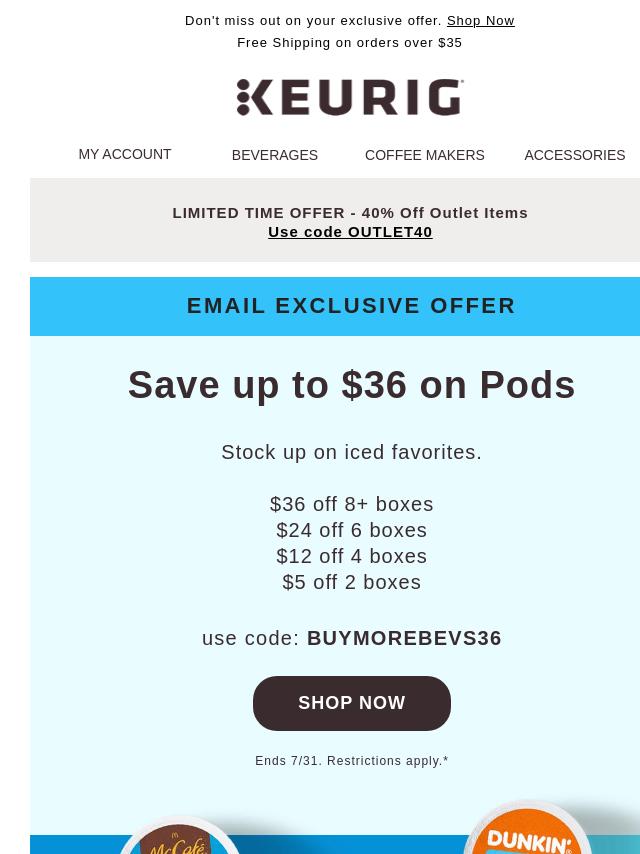
Task: Click the LIMITED TIME OFFER outlet text
Action: [350, 213]
